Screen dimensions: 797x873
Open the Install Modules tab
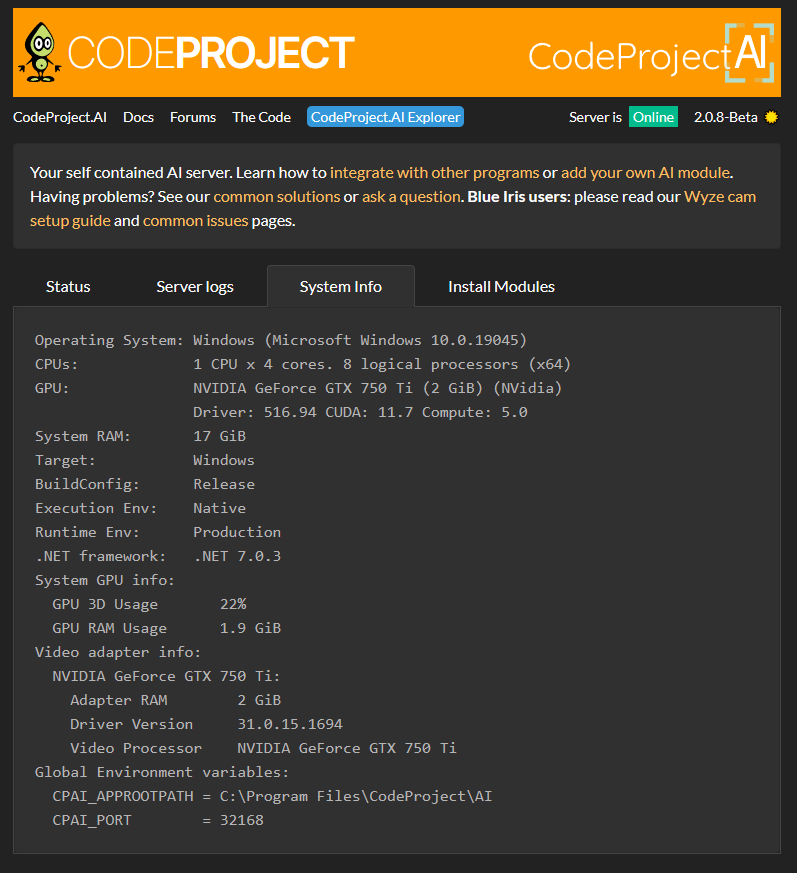[501, 286]
